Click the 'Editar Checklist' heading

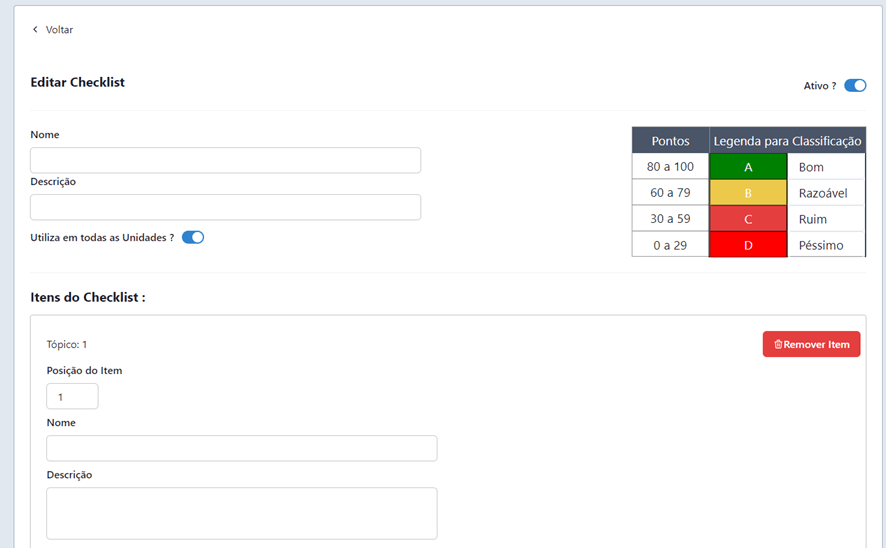(x=77, y=82)
